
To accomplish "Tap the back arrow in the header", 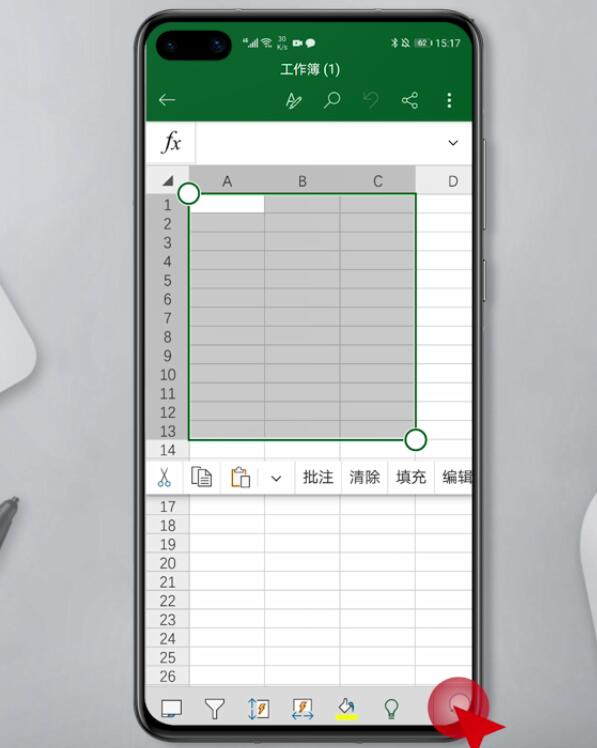I will pos(167,100).
